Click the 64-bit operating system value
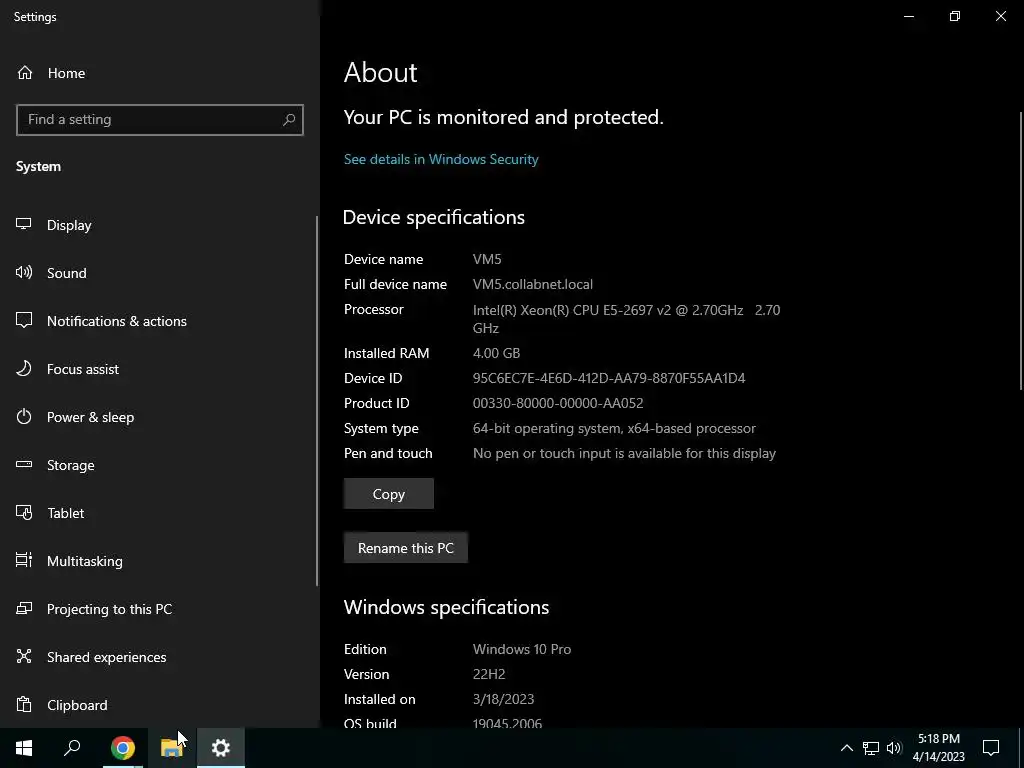Image resolution: width=1024 pixels, height=768 pixels. (614, 428)
